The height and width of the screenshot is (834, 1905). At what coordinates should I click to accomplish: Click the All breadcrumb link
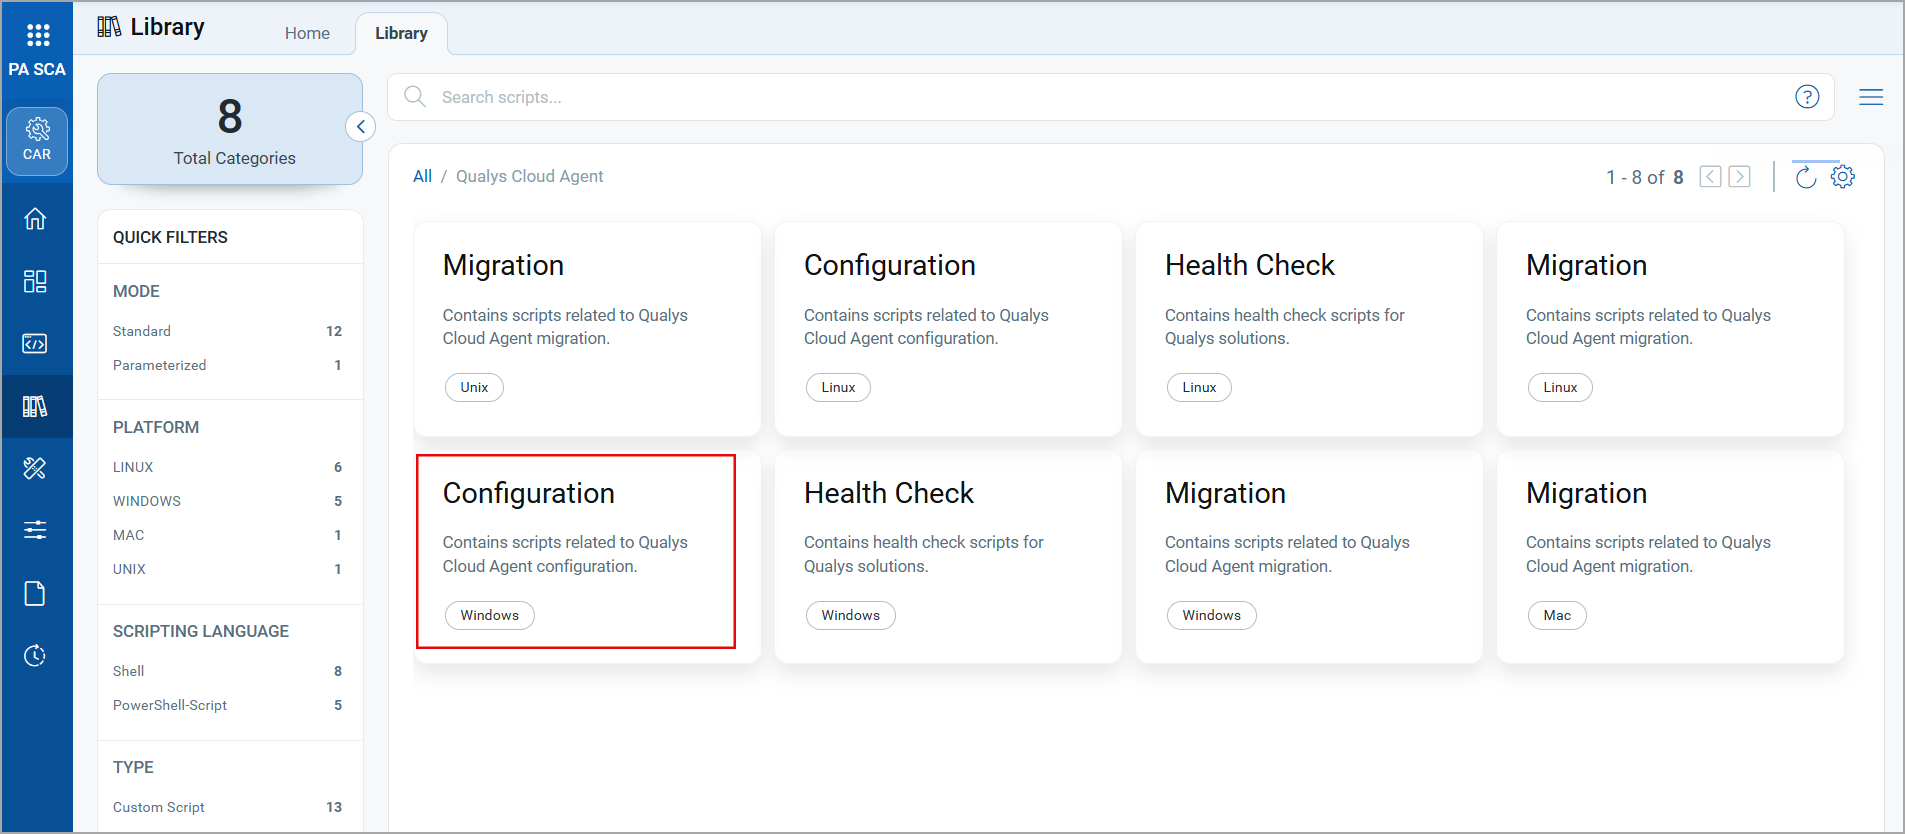tap(422, 176)
